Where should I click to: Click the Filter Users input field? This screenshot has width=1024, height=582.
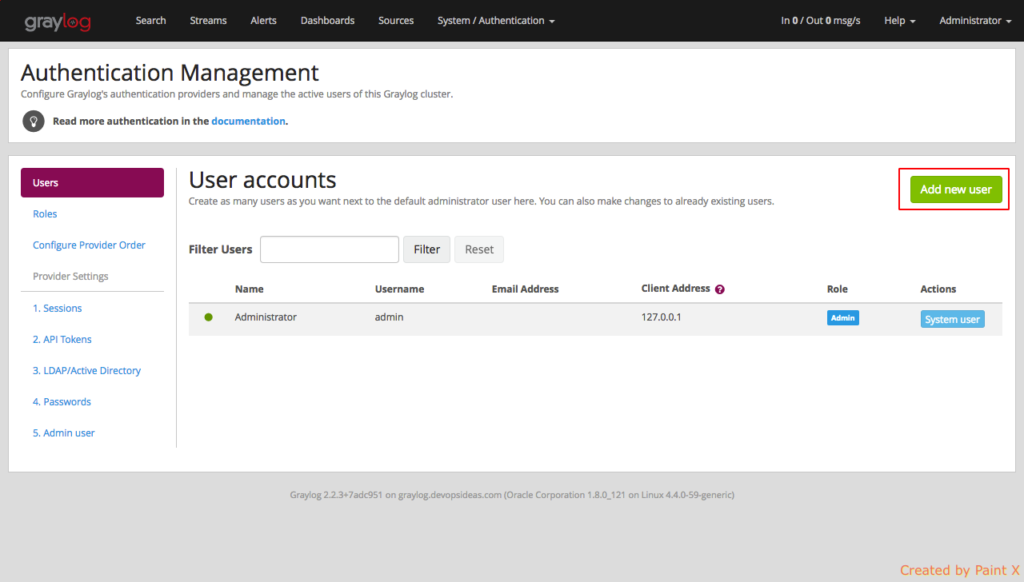point(329,249)
